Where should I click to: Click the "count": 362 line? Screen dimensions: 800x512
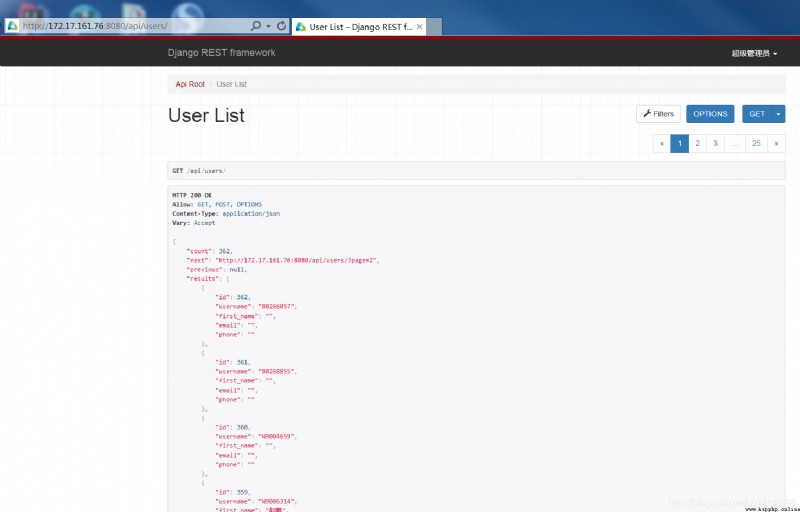[209, 251]
